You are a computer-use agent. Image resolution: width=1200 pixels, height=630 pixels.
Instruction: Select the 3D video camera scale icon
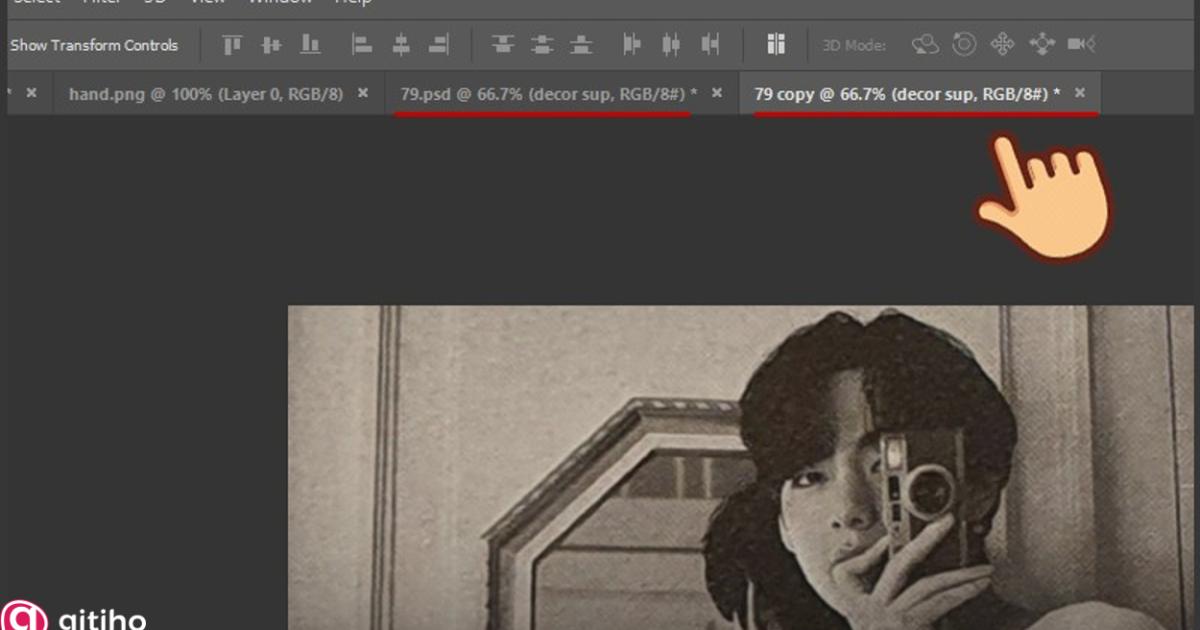(1080, 45)
